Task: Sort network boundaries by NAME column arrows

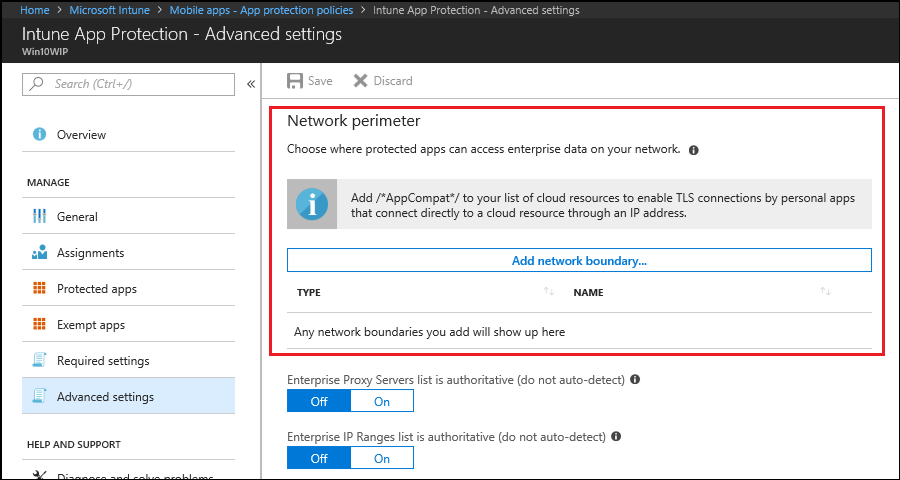Action: 825,292
